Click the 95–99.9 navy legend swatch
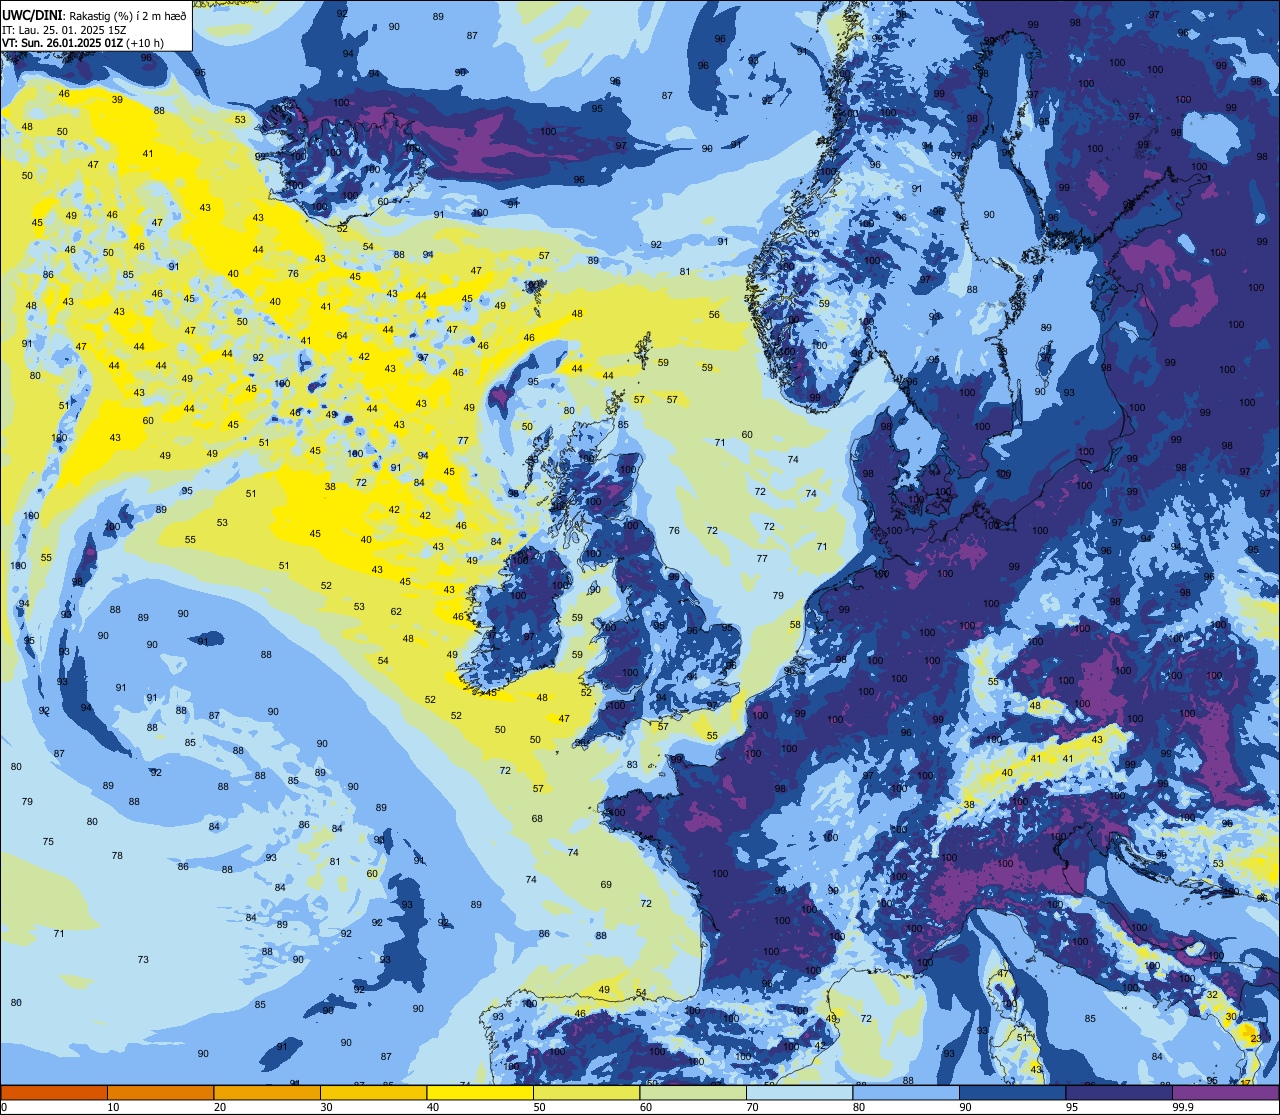The width and height of the screenshot is (1280, 1115). coord(1119,1092)
